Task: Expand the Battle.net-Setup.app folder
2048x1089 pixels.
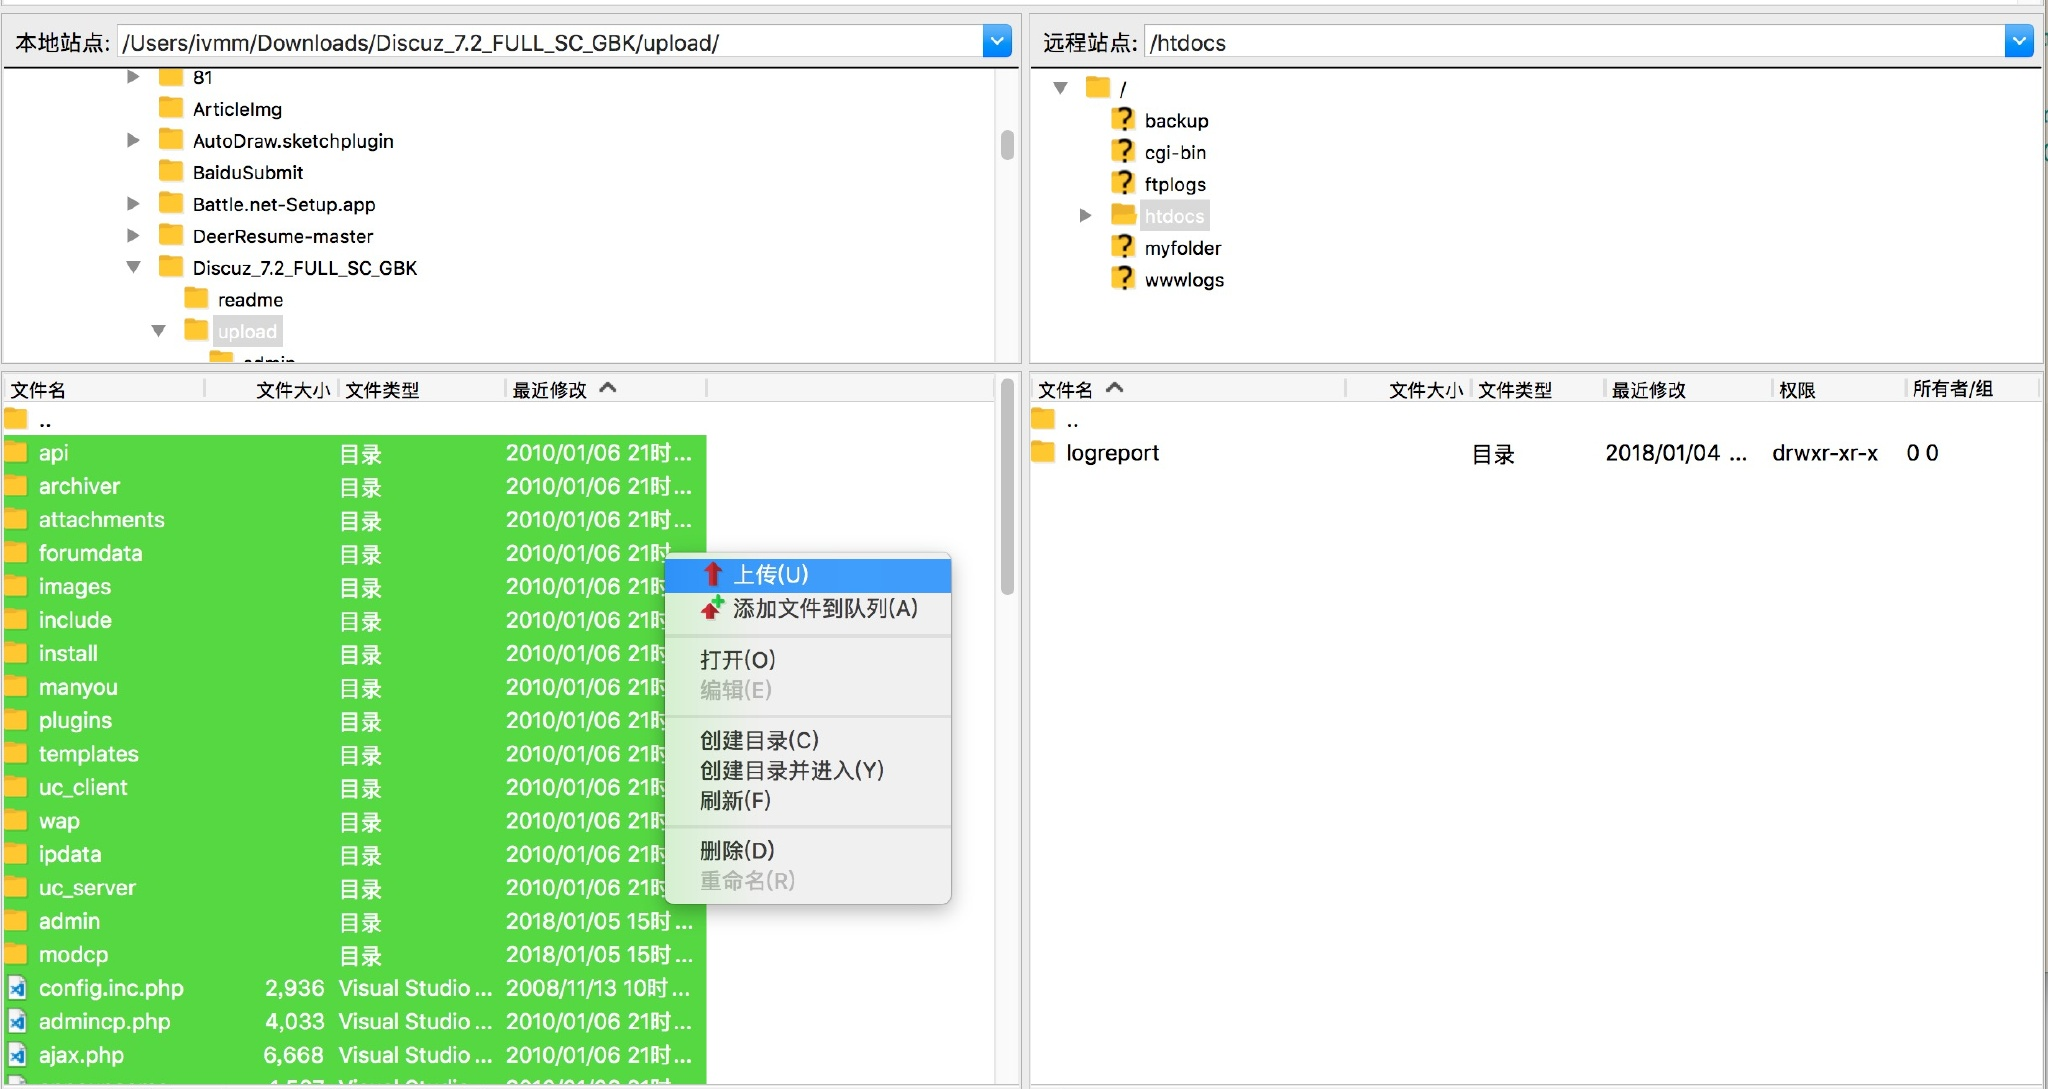Action: tap(133, 204)
